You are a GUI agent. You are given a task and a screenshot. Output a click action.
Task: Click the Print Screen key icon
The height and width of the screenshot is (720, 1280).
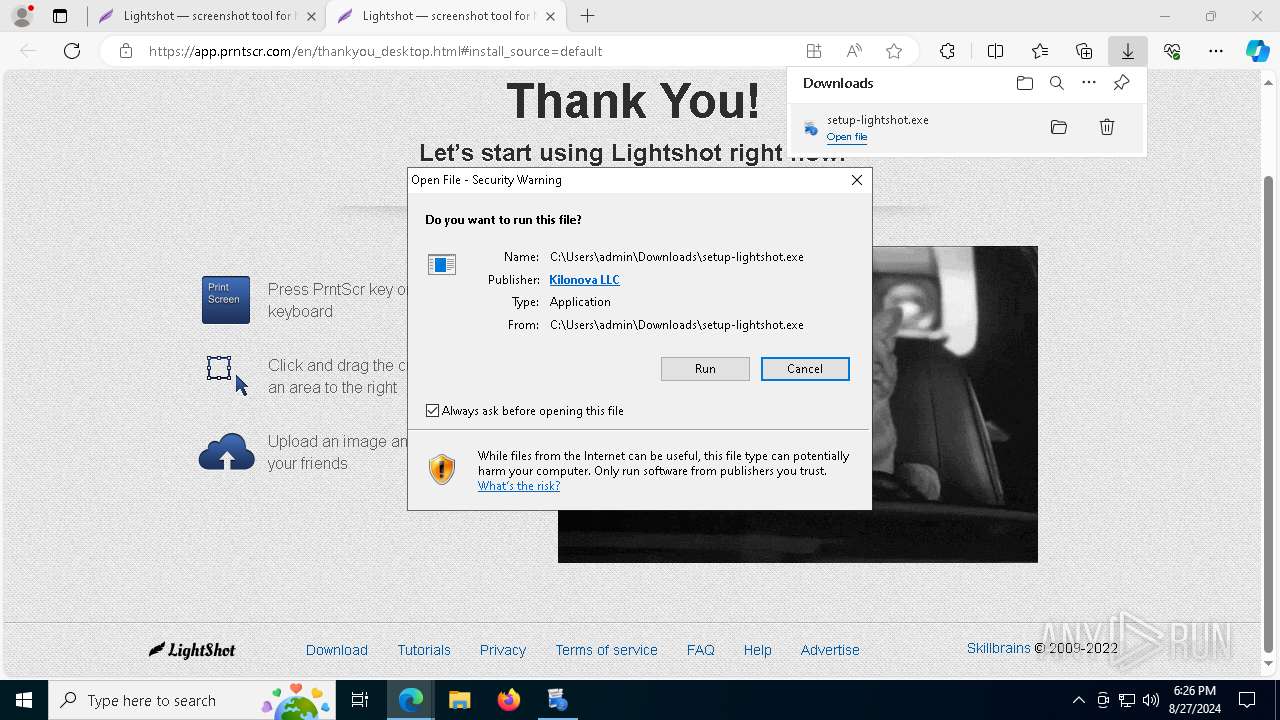tap(226, 300)
